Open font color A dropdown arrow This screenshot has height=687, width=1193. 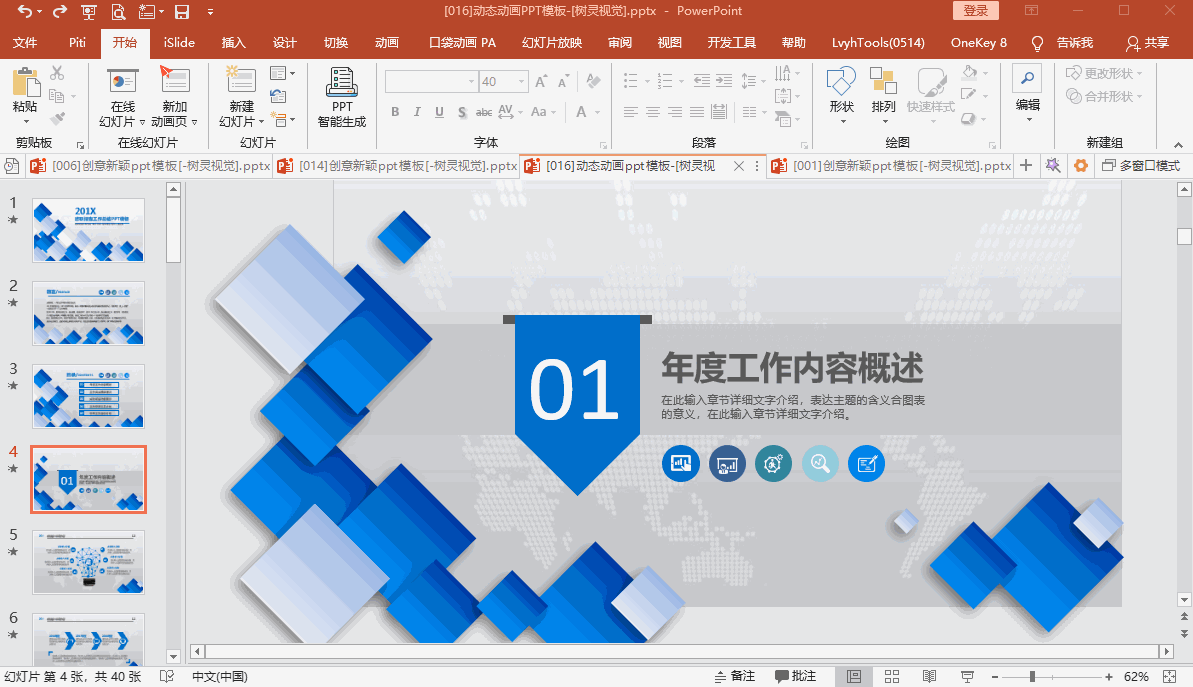click(x=598, y=112)
